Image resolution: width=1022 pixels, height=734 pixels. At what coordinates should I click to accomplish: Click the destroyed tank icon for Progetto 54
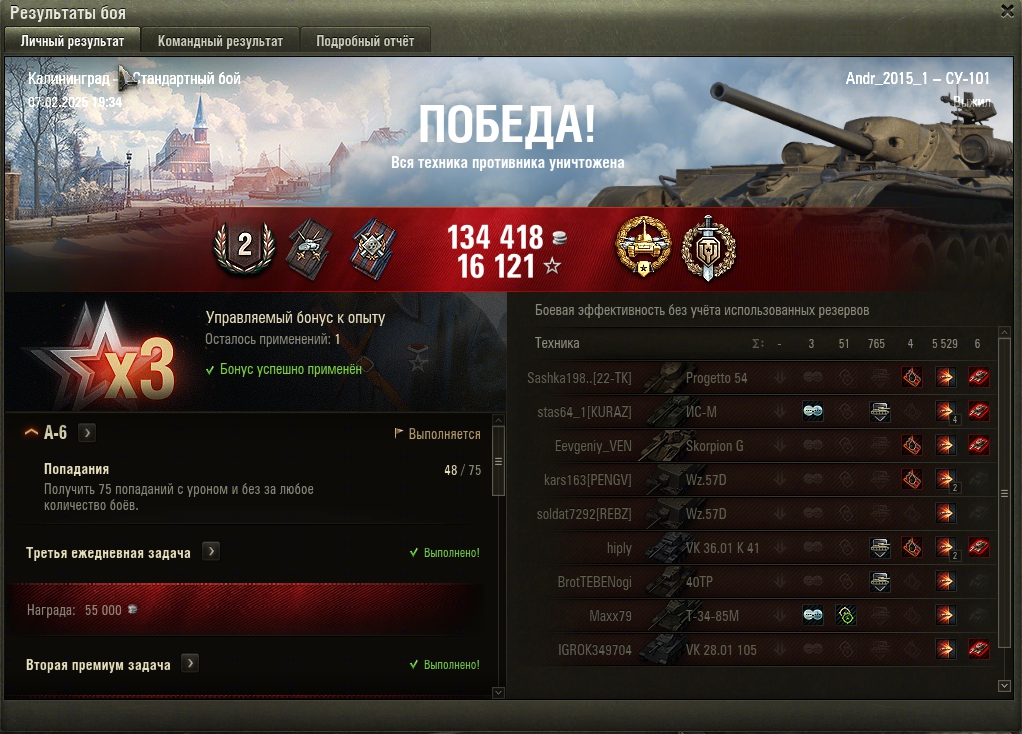[x=978, y=377]
